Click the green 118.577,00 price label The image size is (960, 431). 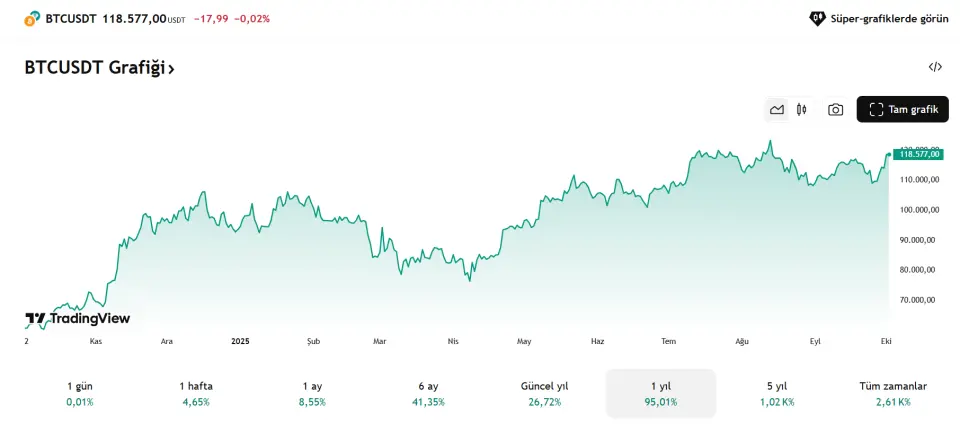[x=919, y=154]
